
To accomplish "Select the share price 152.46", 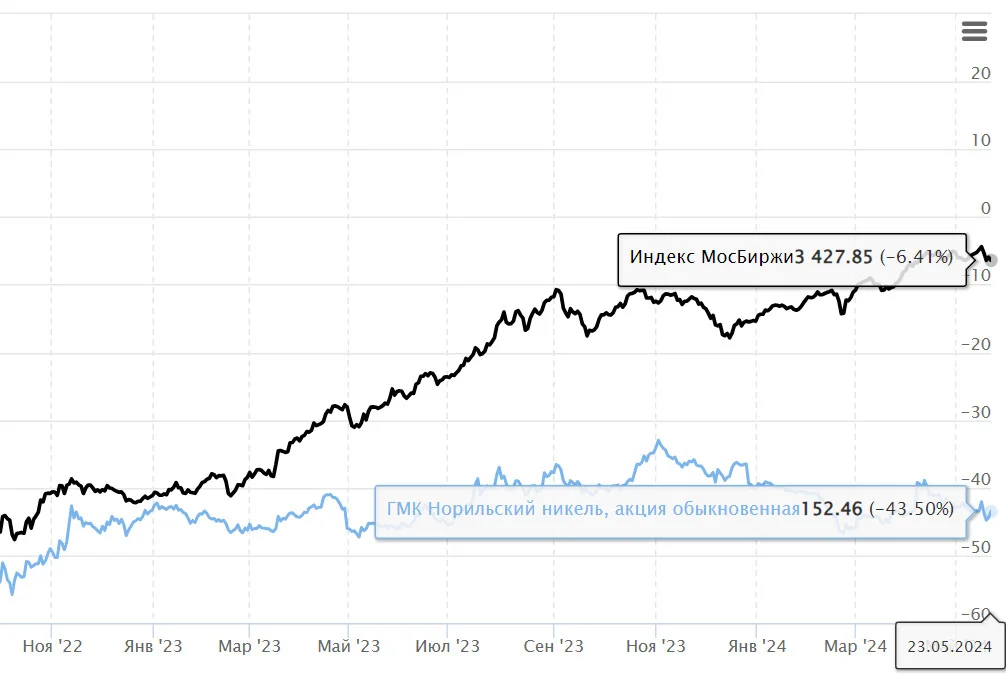I will coord(831,509).
